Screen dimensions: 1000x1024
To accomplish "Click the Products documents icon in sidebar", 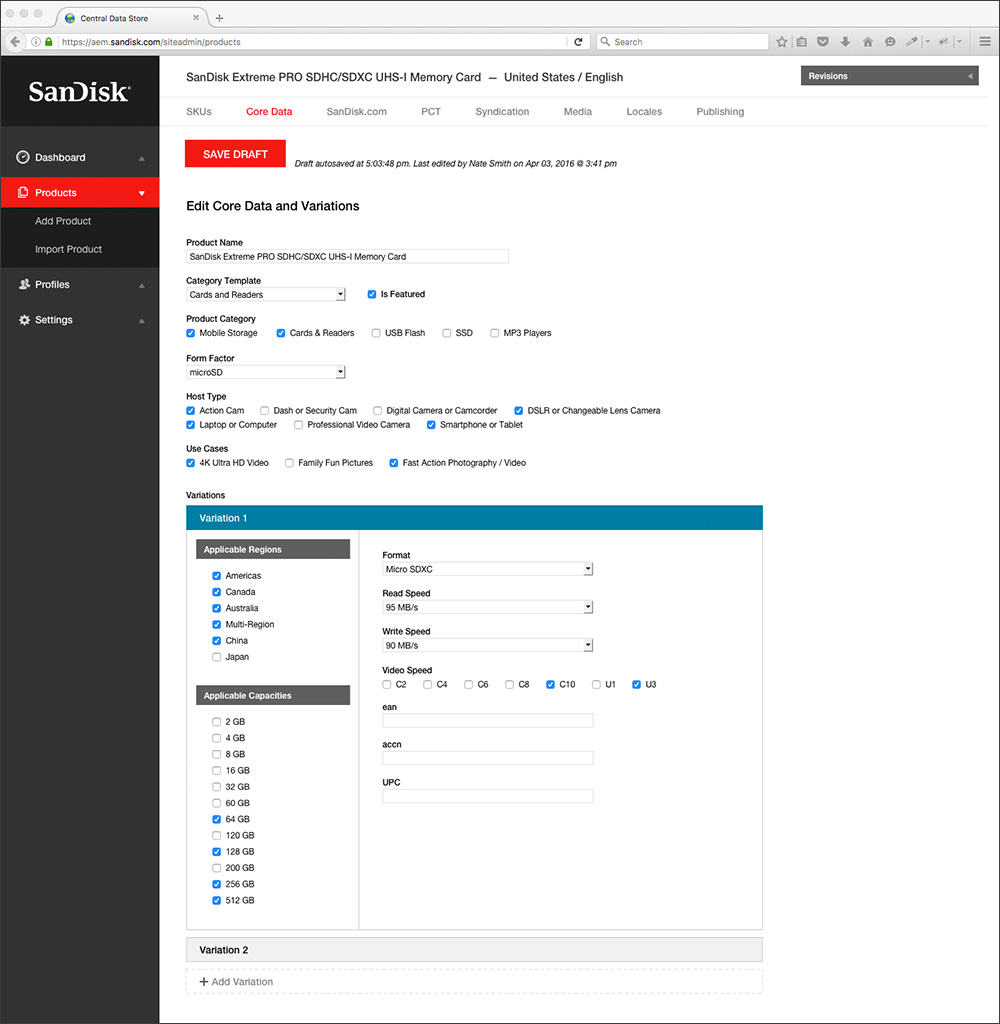I will tap(23, 193).
